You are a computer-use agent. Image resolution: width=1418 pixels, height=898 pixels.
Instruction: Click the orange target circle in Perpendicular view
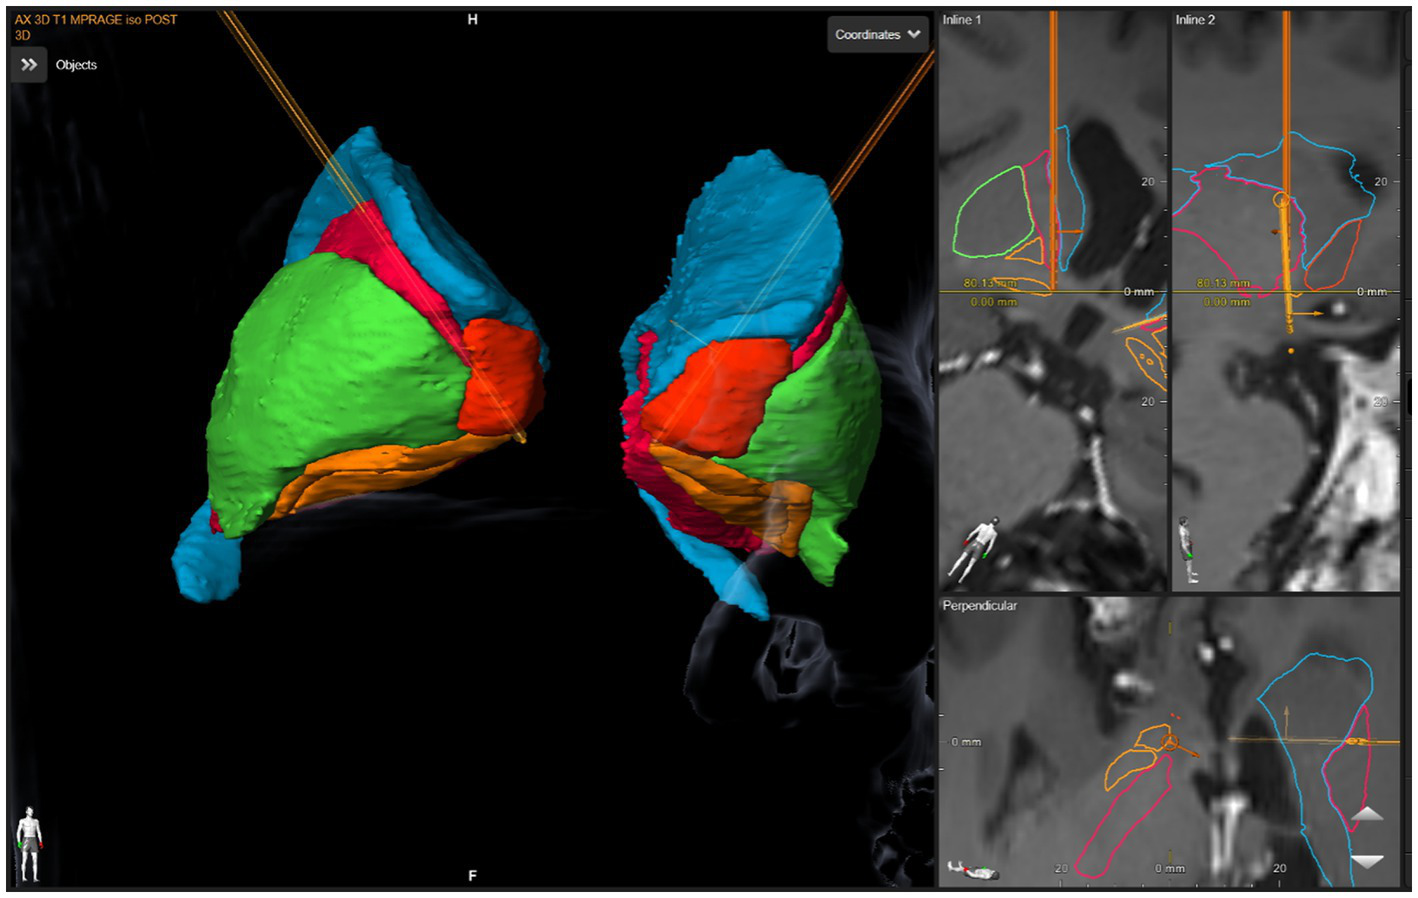coord(1170,743)
